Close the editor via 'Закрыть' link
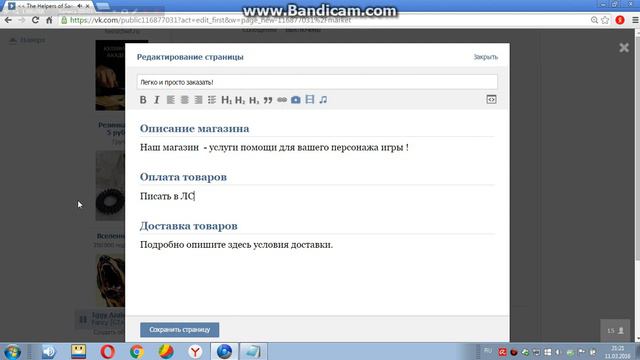Viewport: 640px width, 360px height. point(486,57)
